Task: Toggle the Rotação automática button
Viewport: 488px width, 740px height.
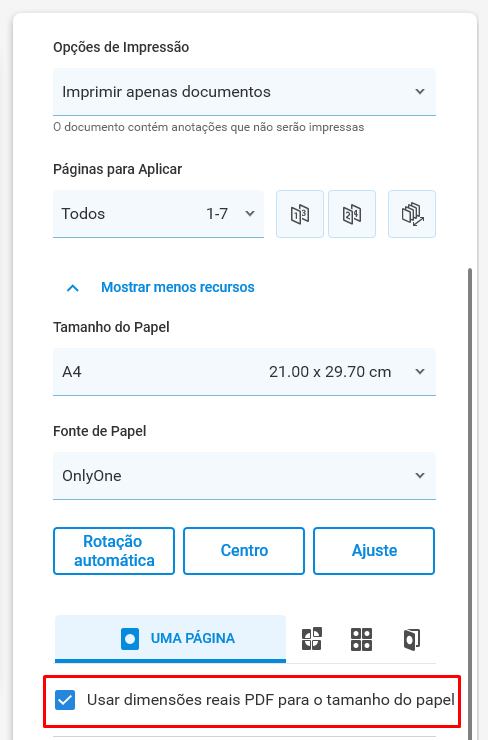Action: [x=114, y=551]
